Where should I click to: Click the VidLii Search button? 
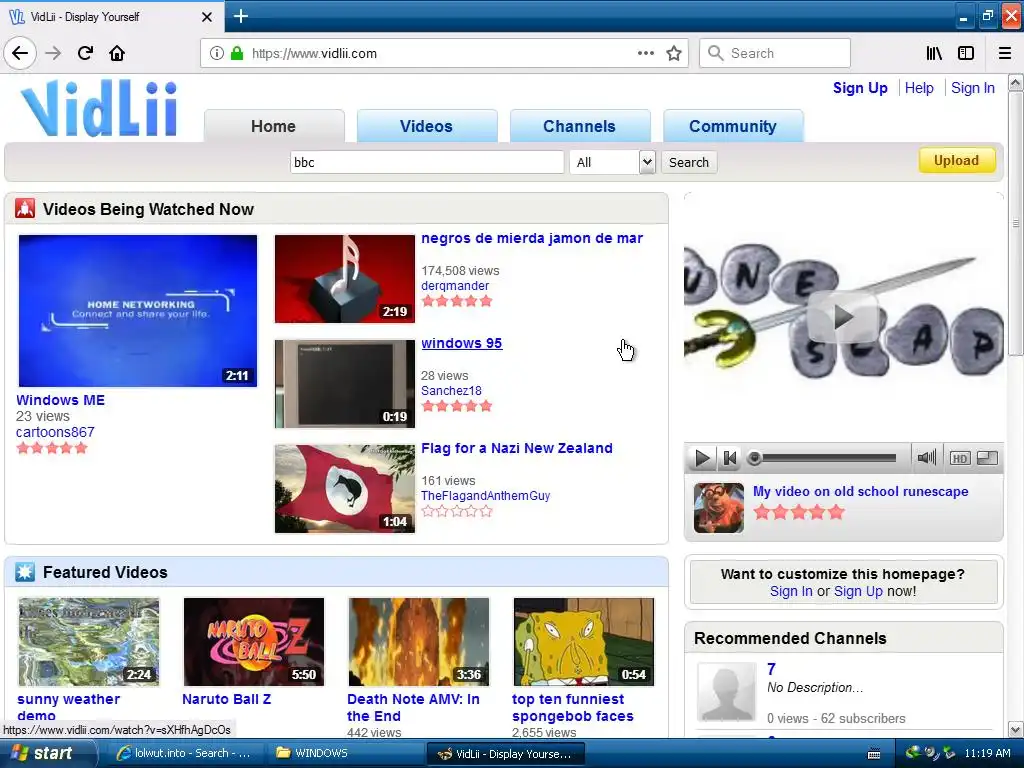(689, 162)
